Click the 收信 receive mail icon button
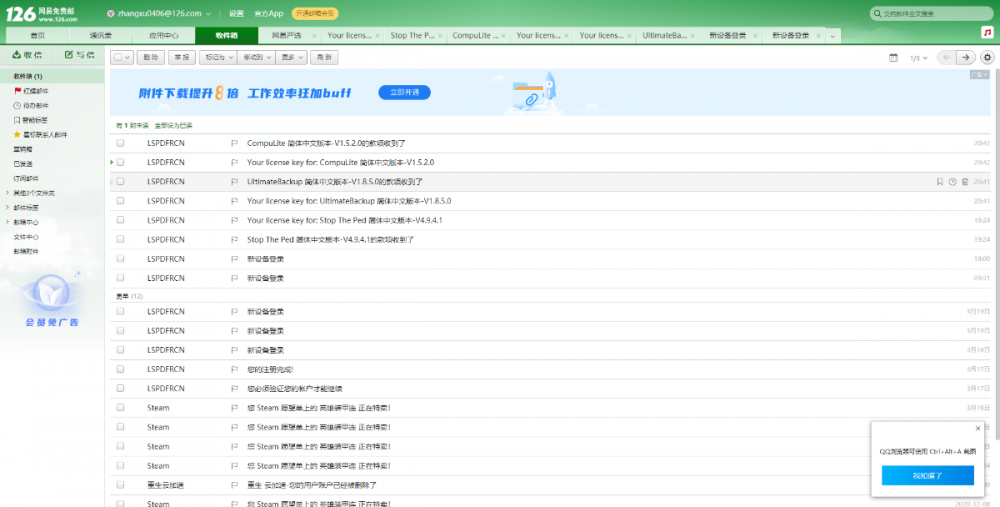The image size is (1000, 507). (27, 55)
